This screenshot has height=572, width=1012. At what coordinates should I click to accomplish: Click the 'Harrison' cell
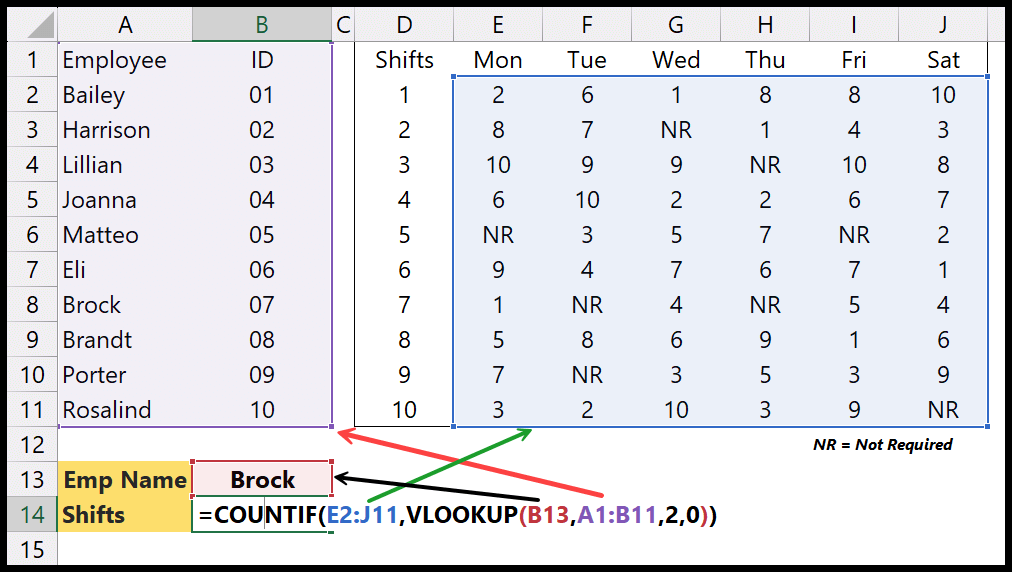125,130
